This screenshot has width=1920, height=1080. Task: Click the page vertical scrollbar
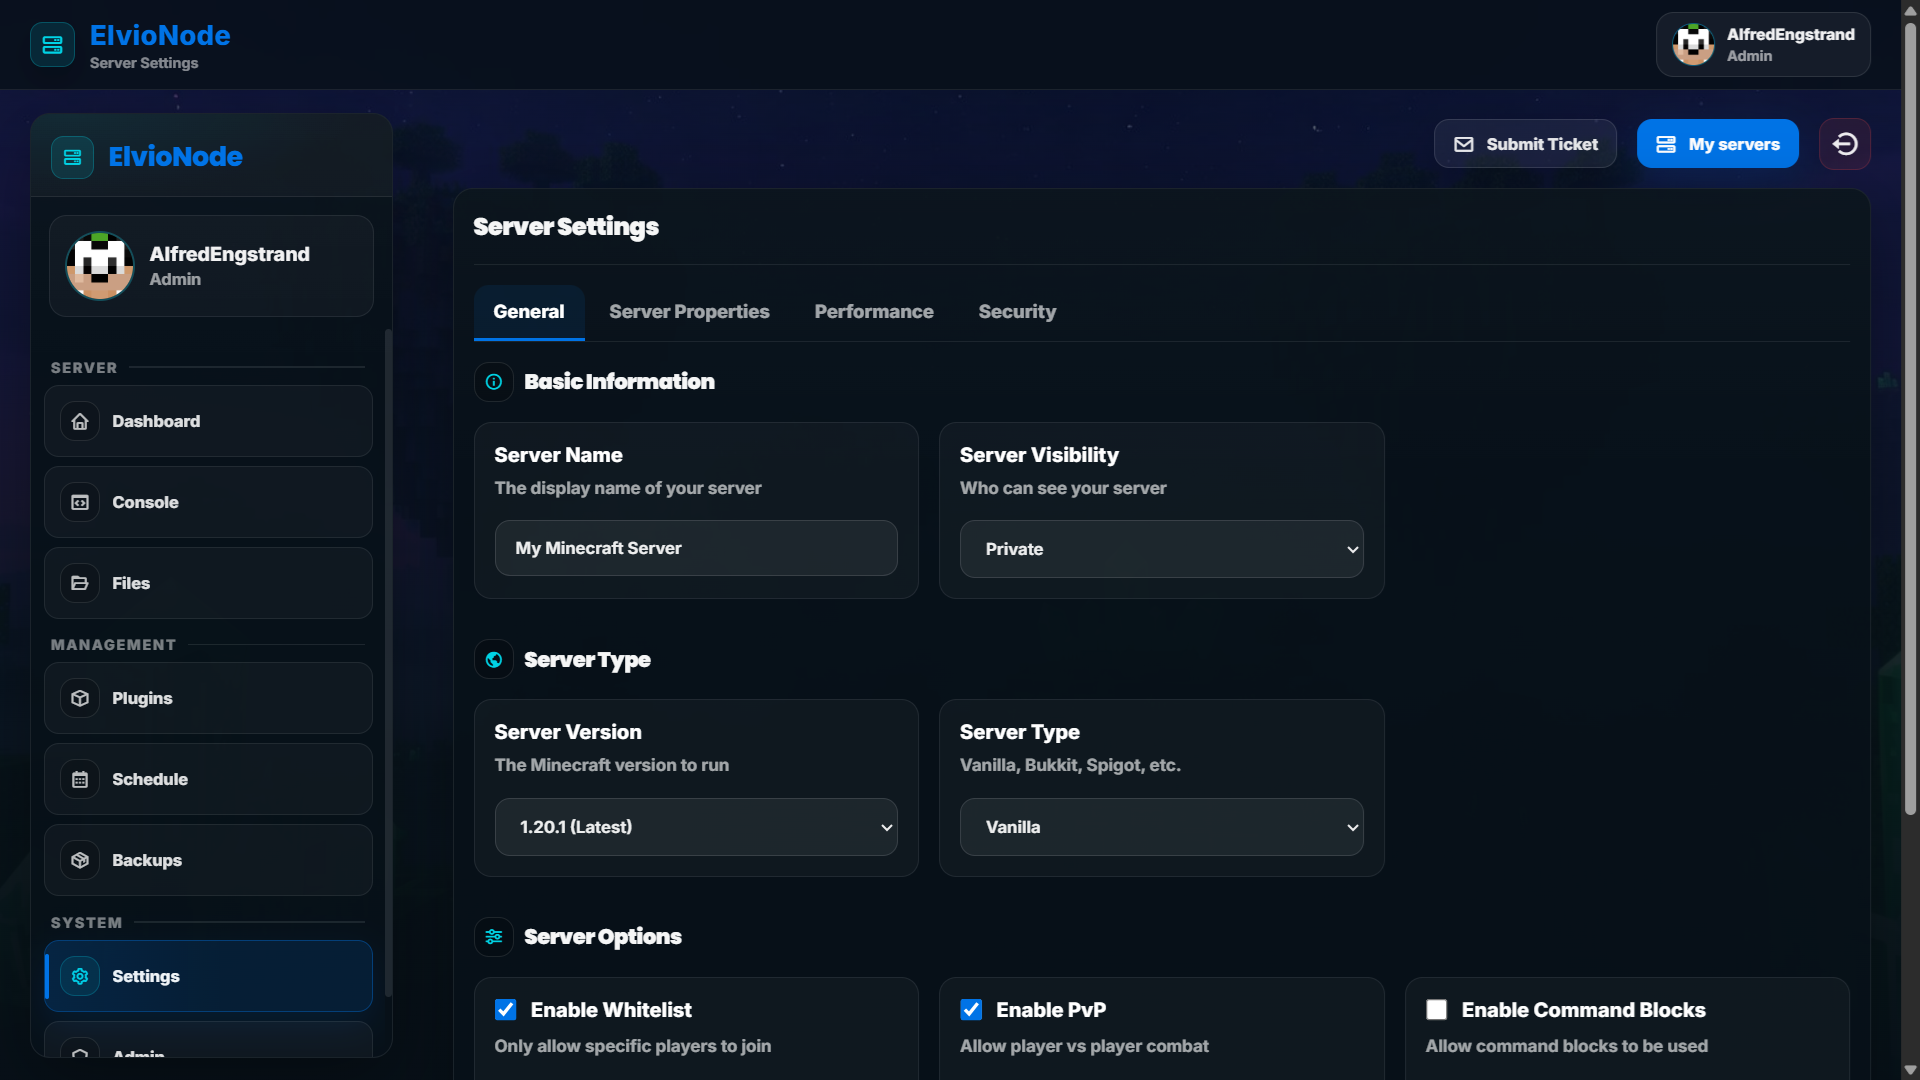coord(1910,420)
